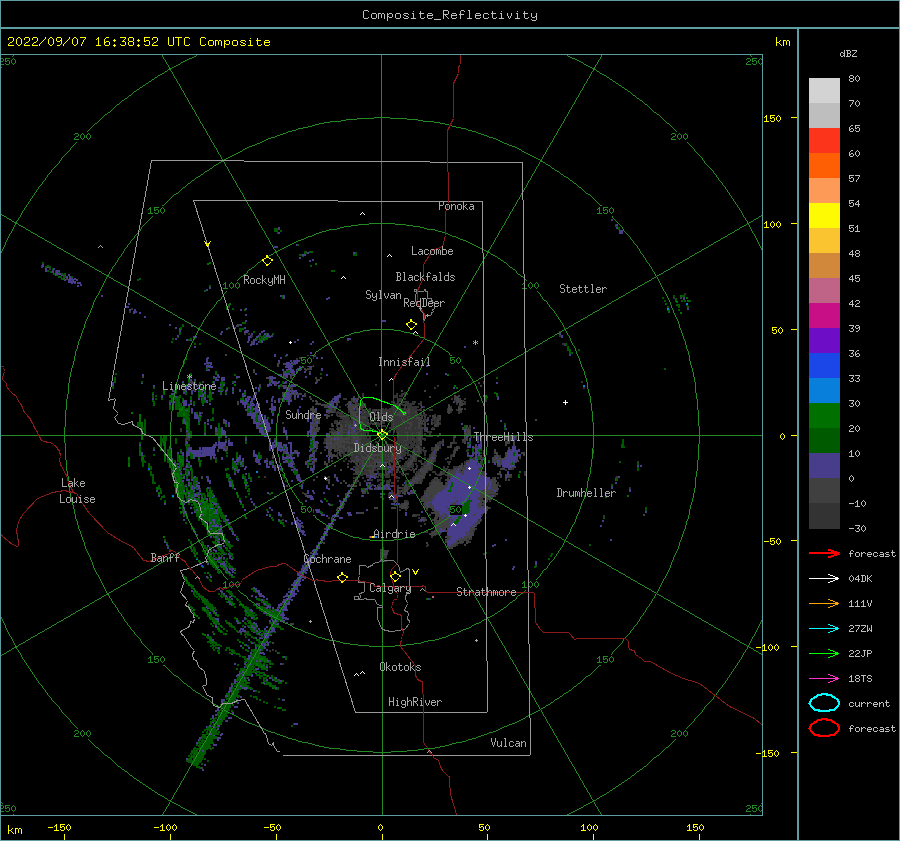The image size is (900, 841).
Task: Click the red forecast arrow in legend
Action: [824, 553]
